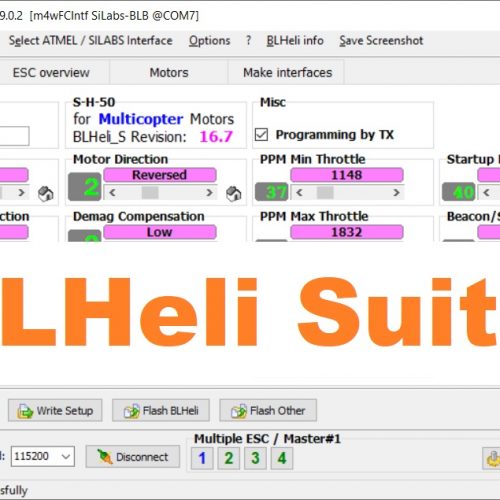This screenshot has width=500, height=500.
Task: Select ESC number 3
Action: click(x=255, y=458)
